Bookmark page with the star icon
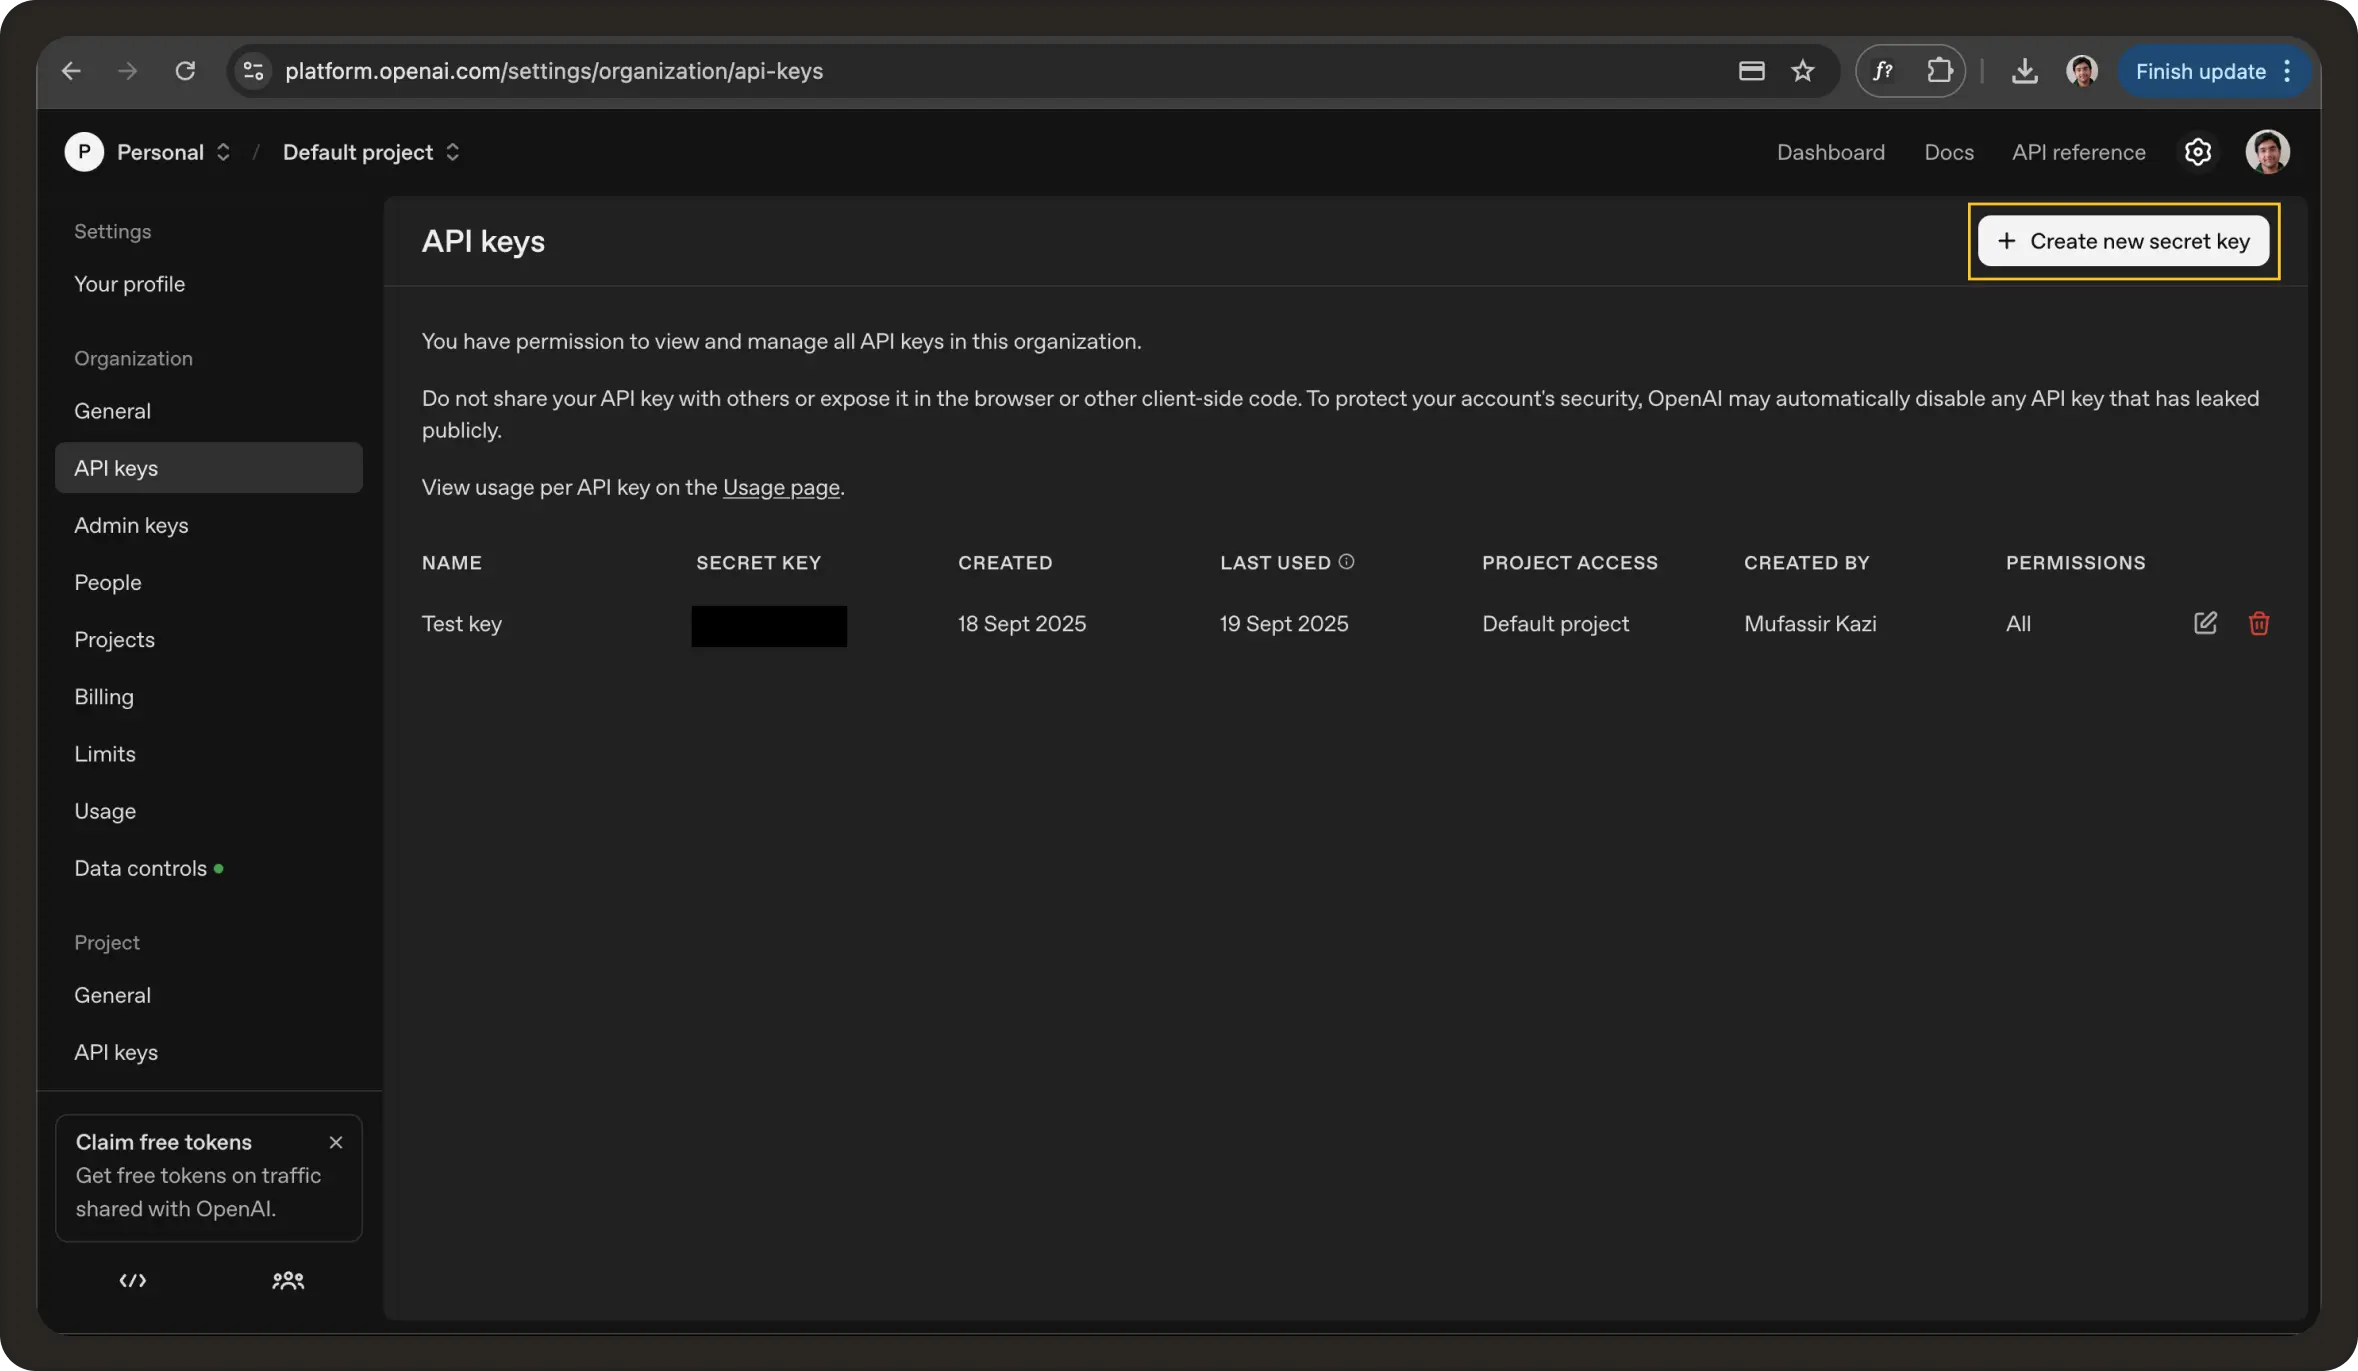Screen dimensions: 2358x1371 coord(1802,71)
